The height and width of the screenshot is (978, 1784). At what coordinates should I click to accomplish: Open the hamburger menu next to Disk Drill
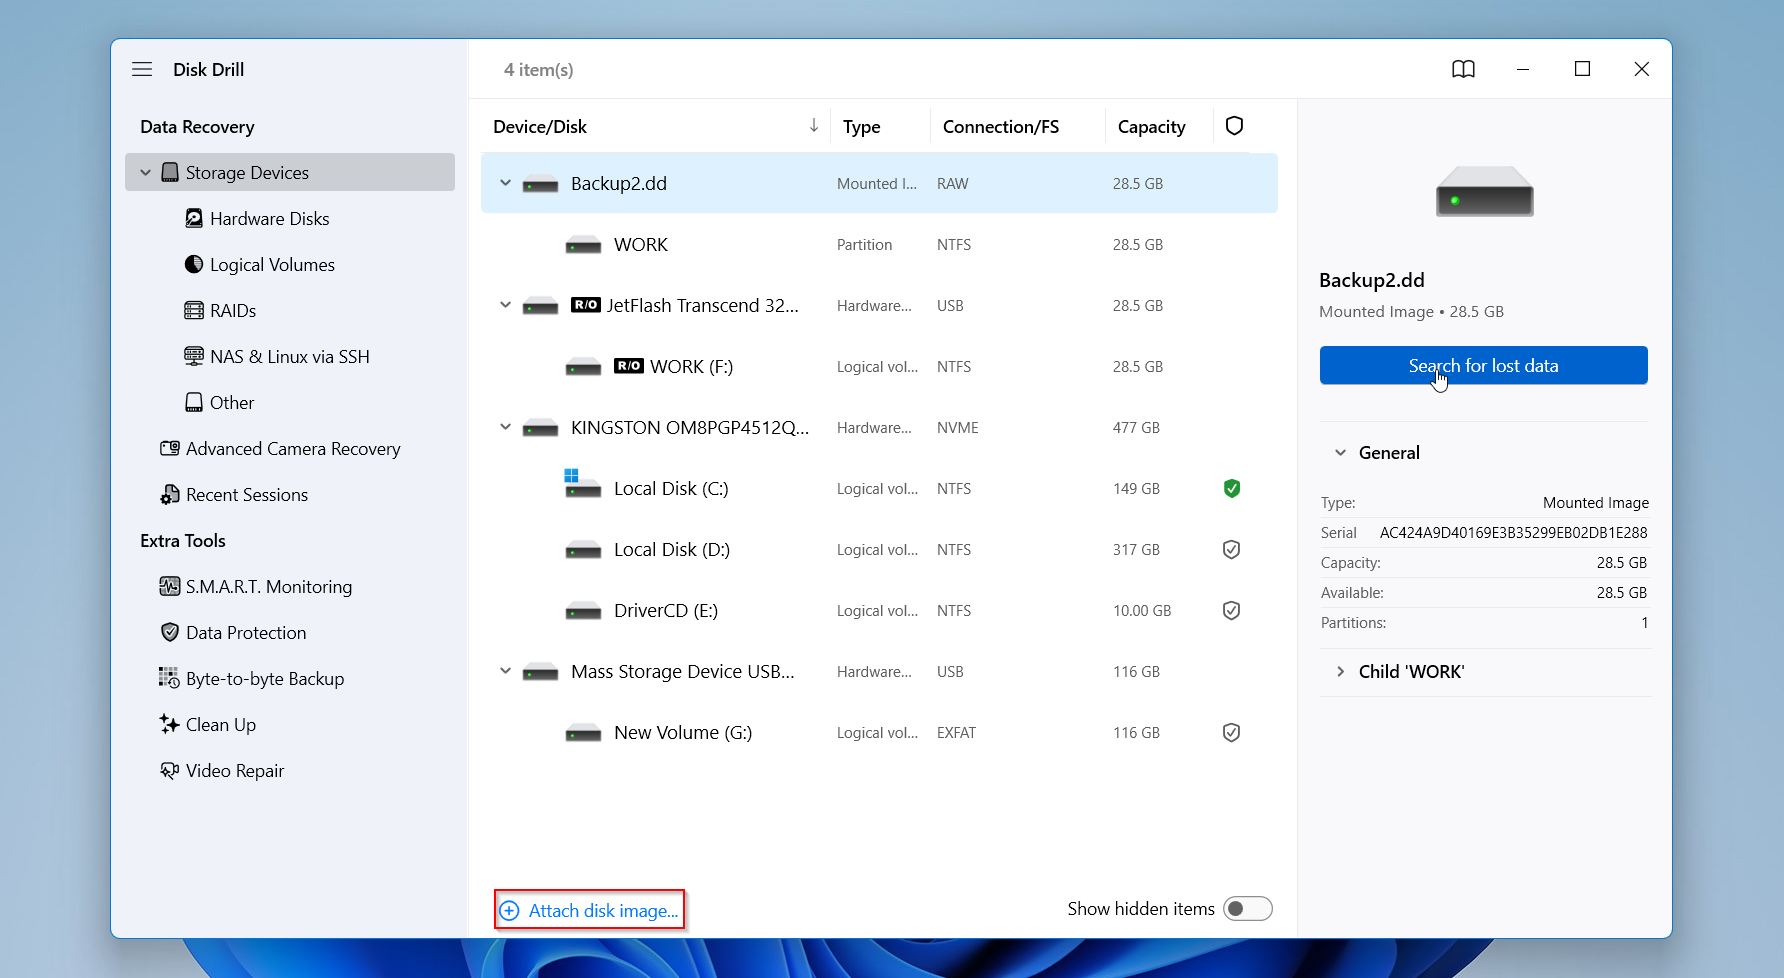(x=142, y=69)
